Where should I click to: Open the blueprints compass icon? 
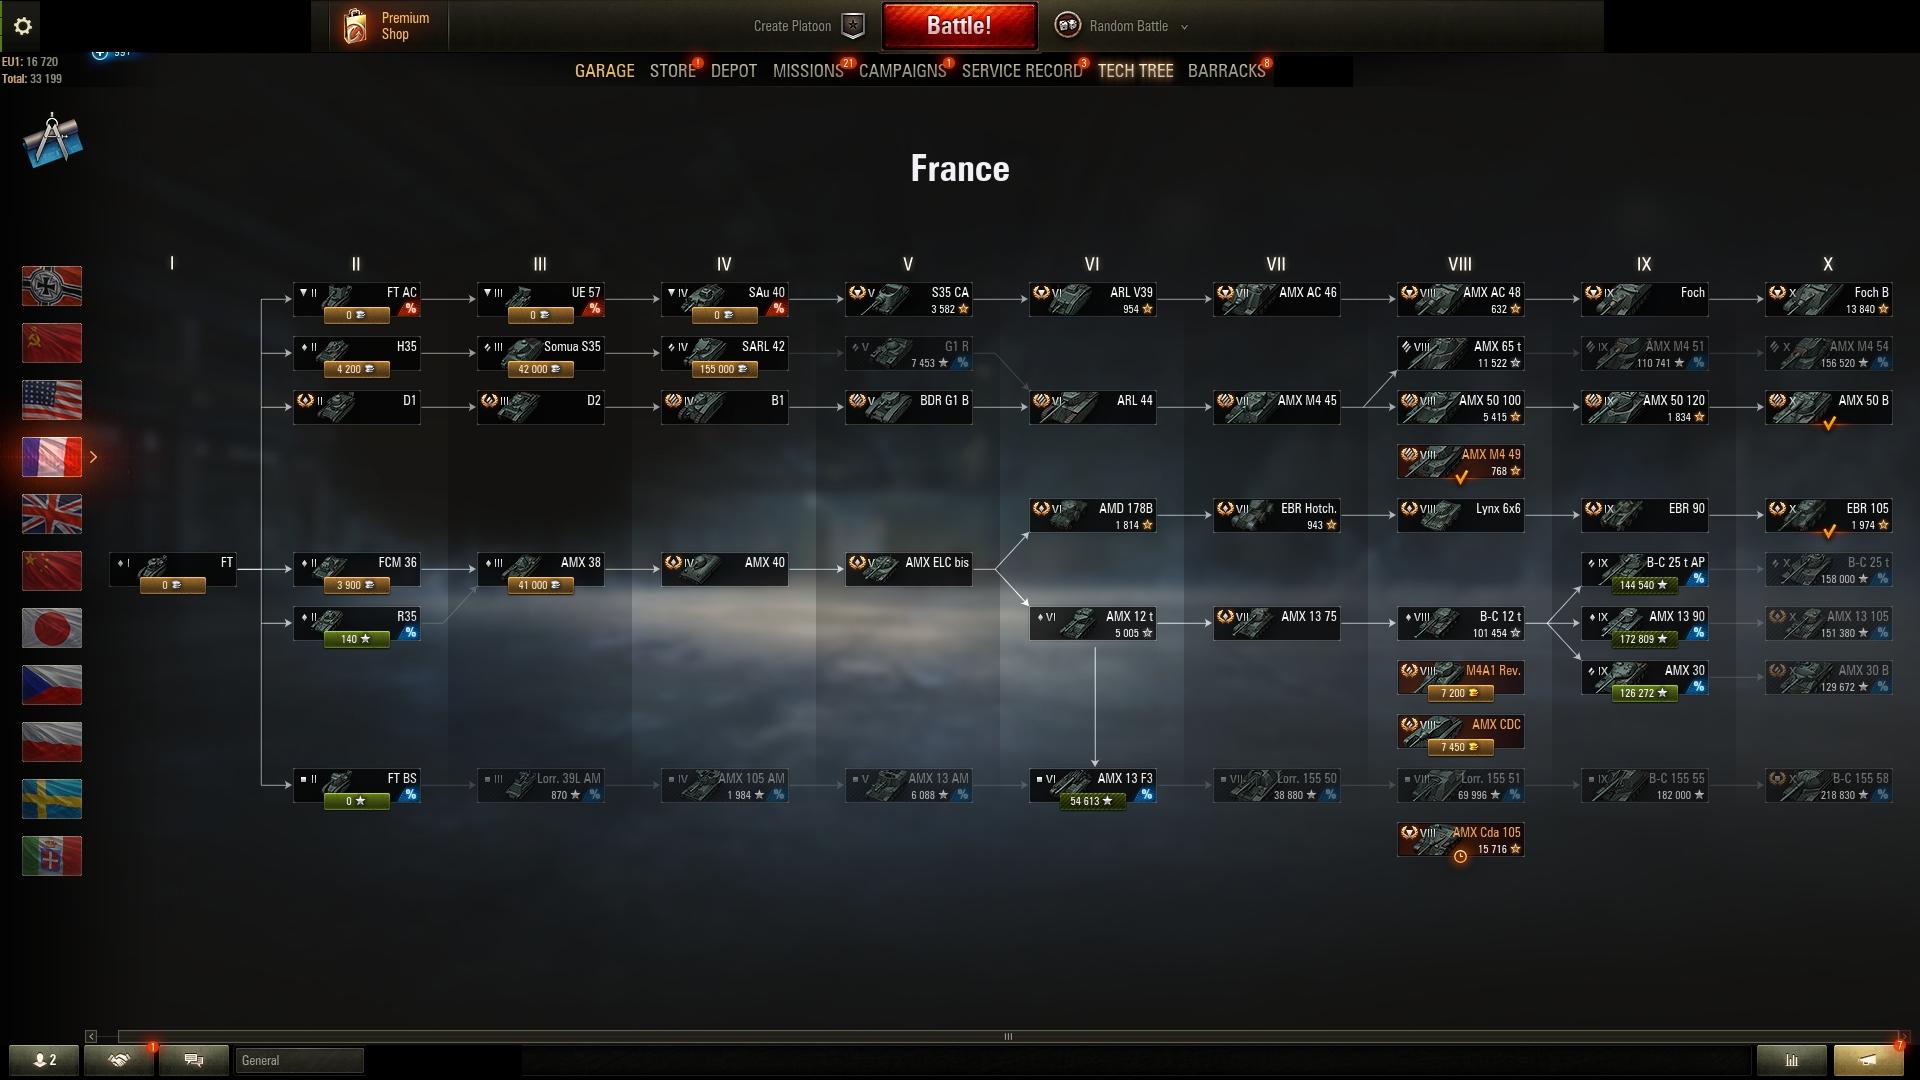click(52, 141)
